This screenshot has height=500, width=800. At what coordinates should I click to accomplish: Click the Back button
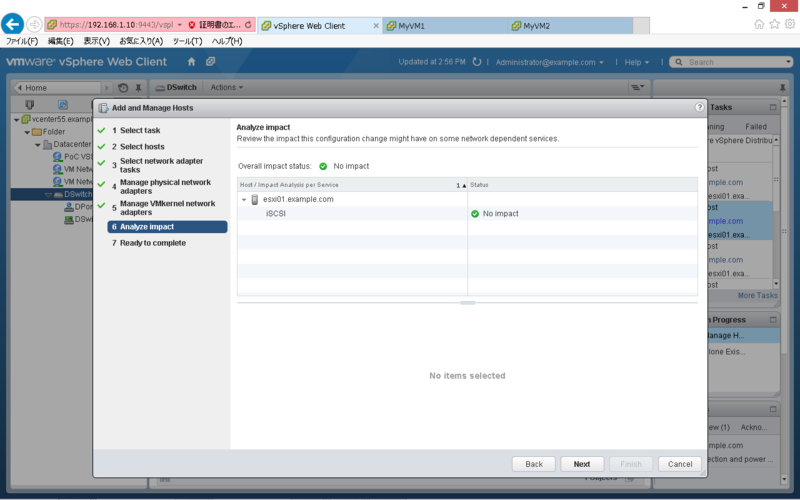(x=534, y=464)
